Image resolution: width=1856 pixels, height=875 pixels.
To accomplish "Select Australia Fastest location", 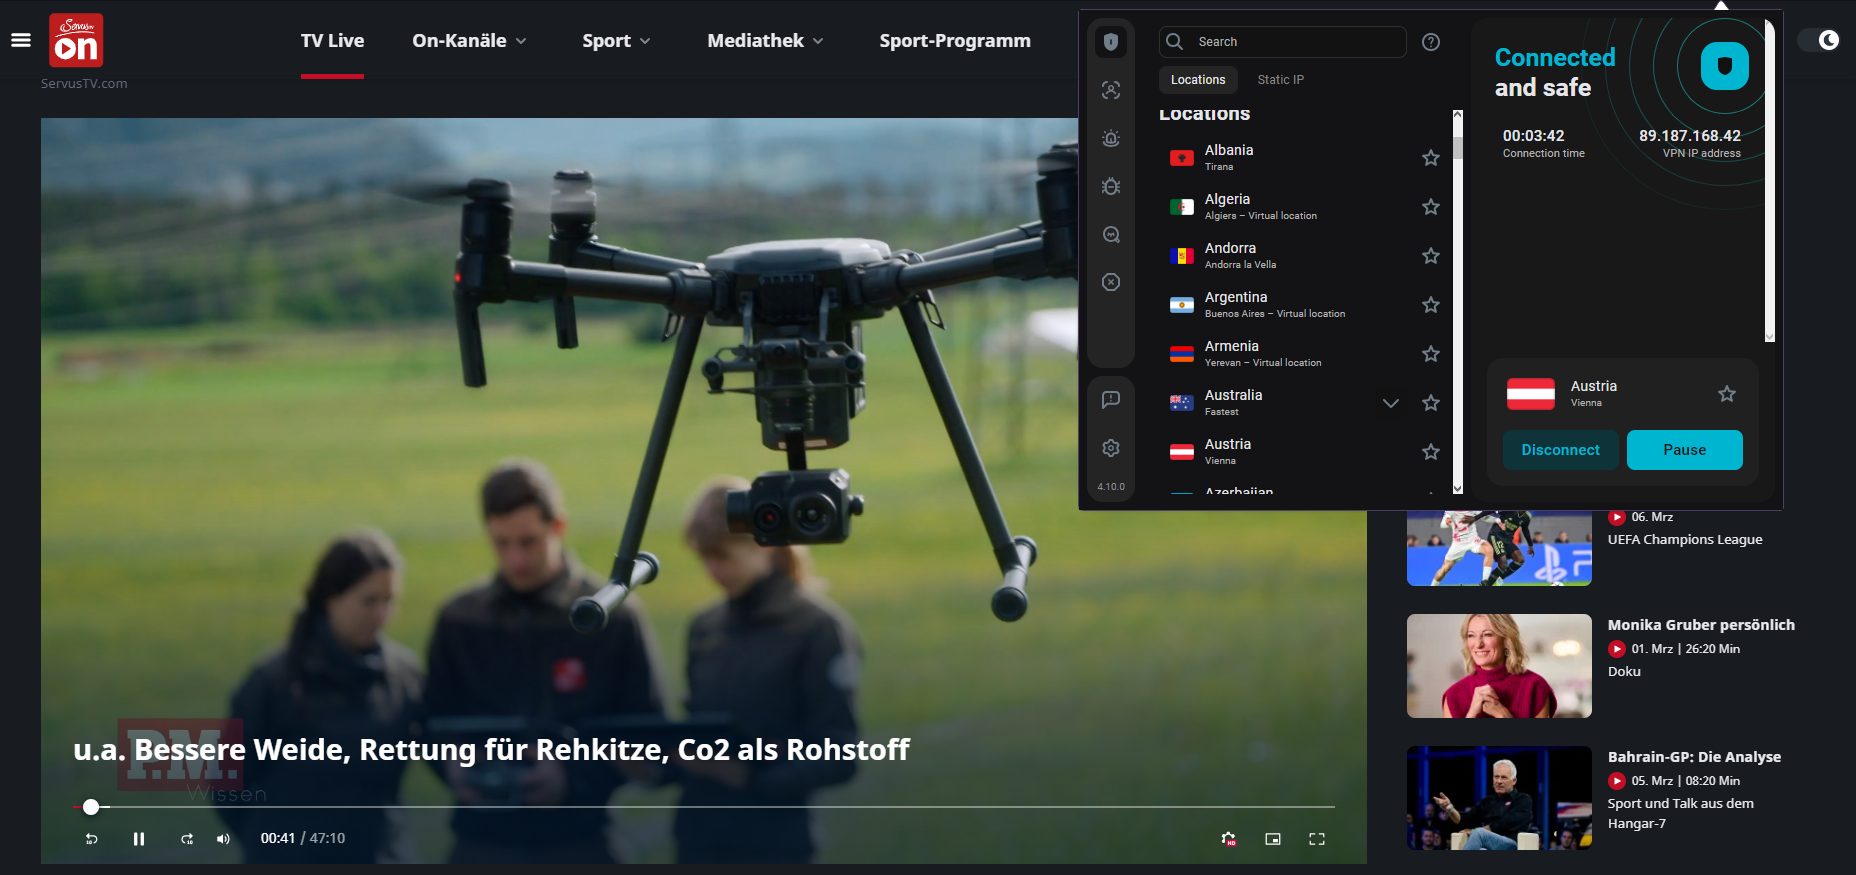I will point(1305,403).
